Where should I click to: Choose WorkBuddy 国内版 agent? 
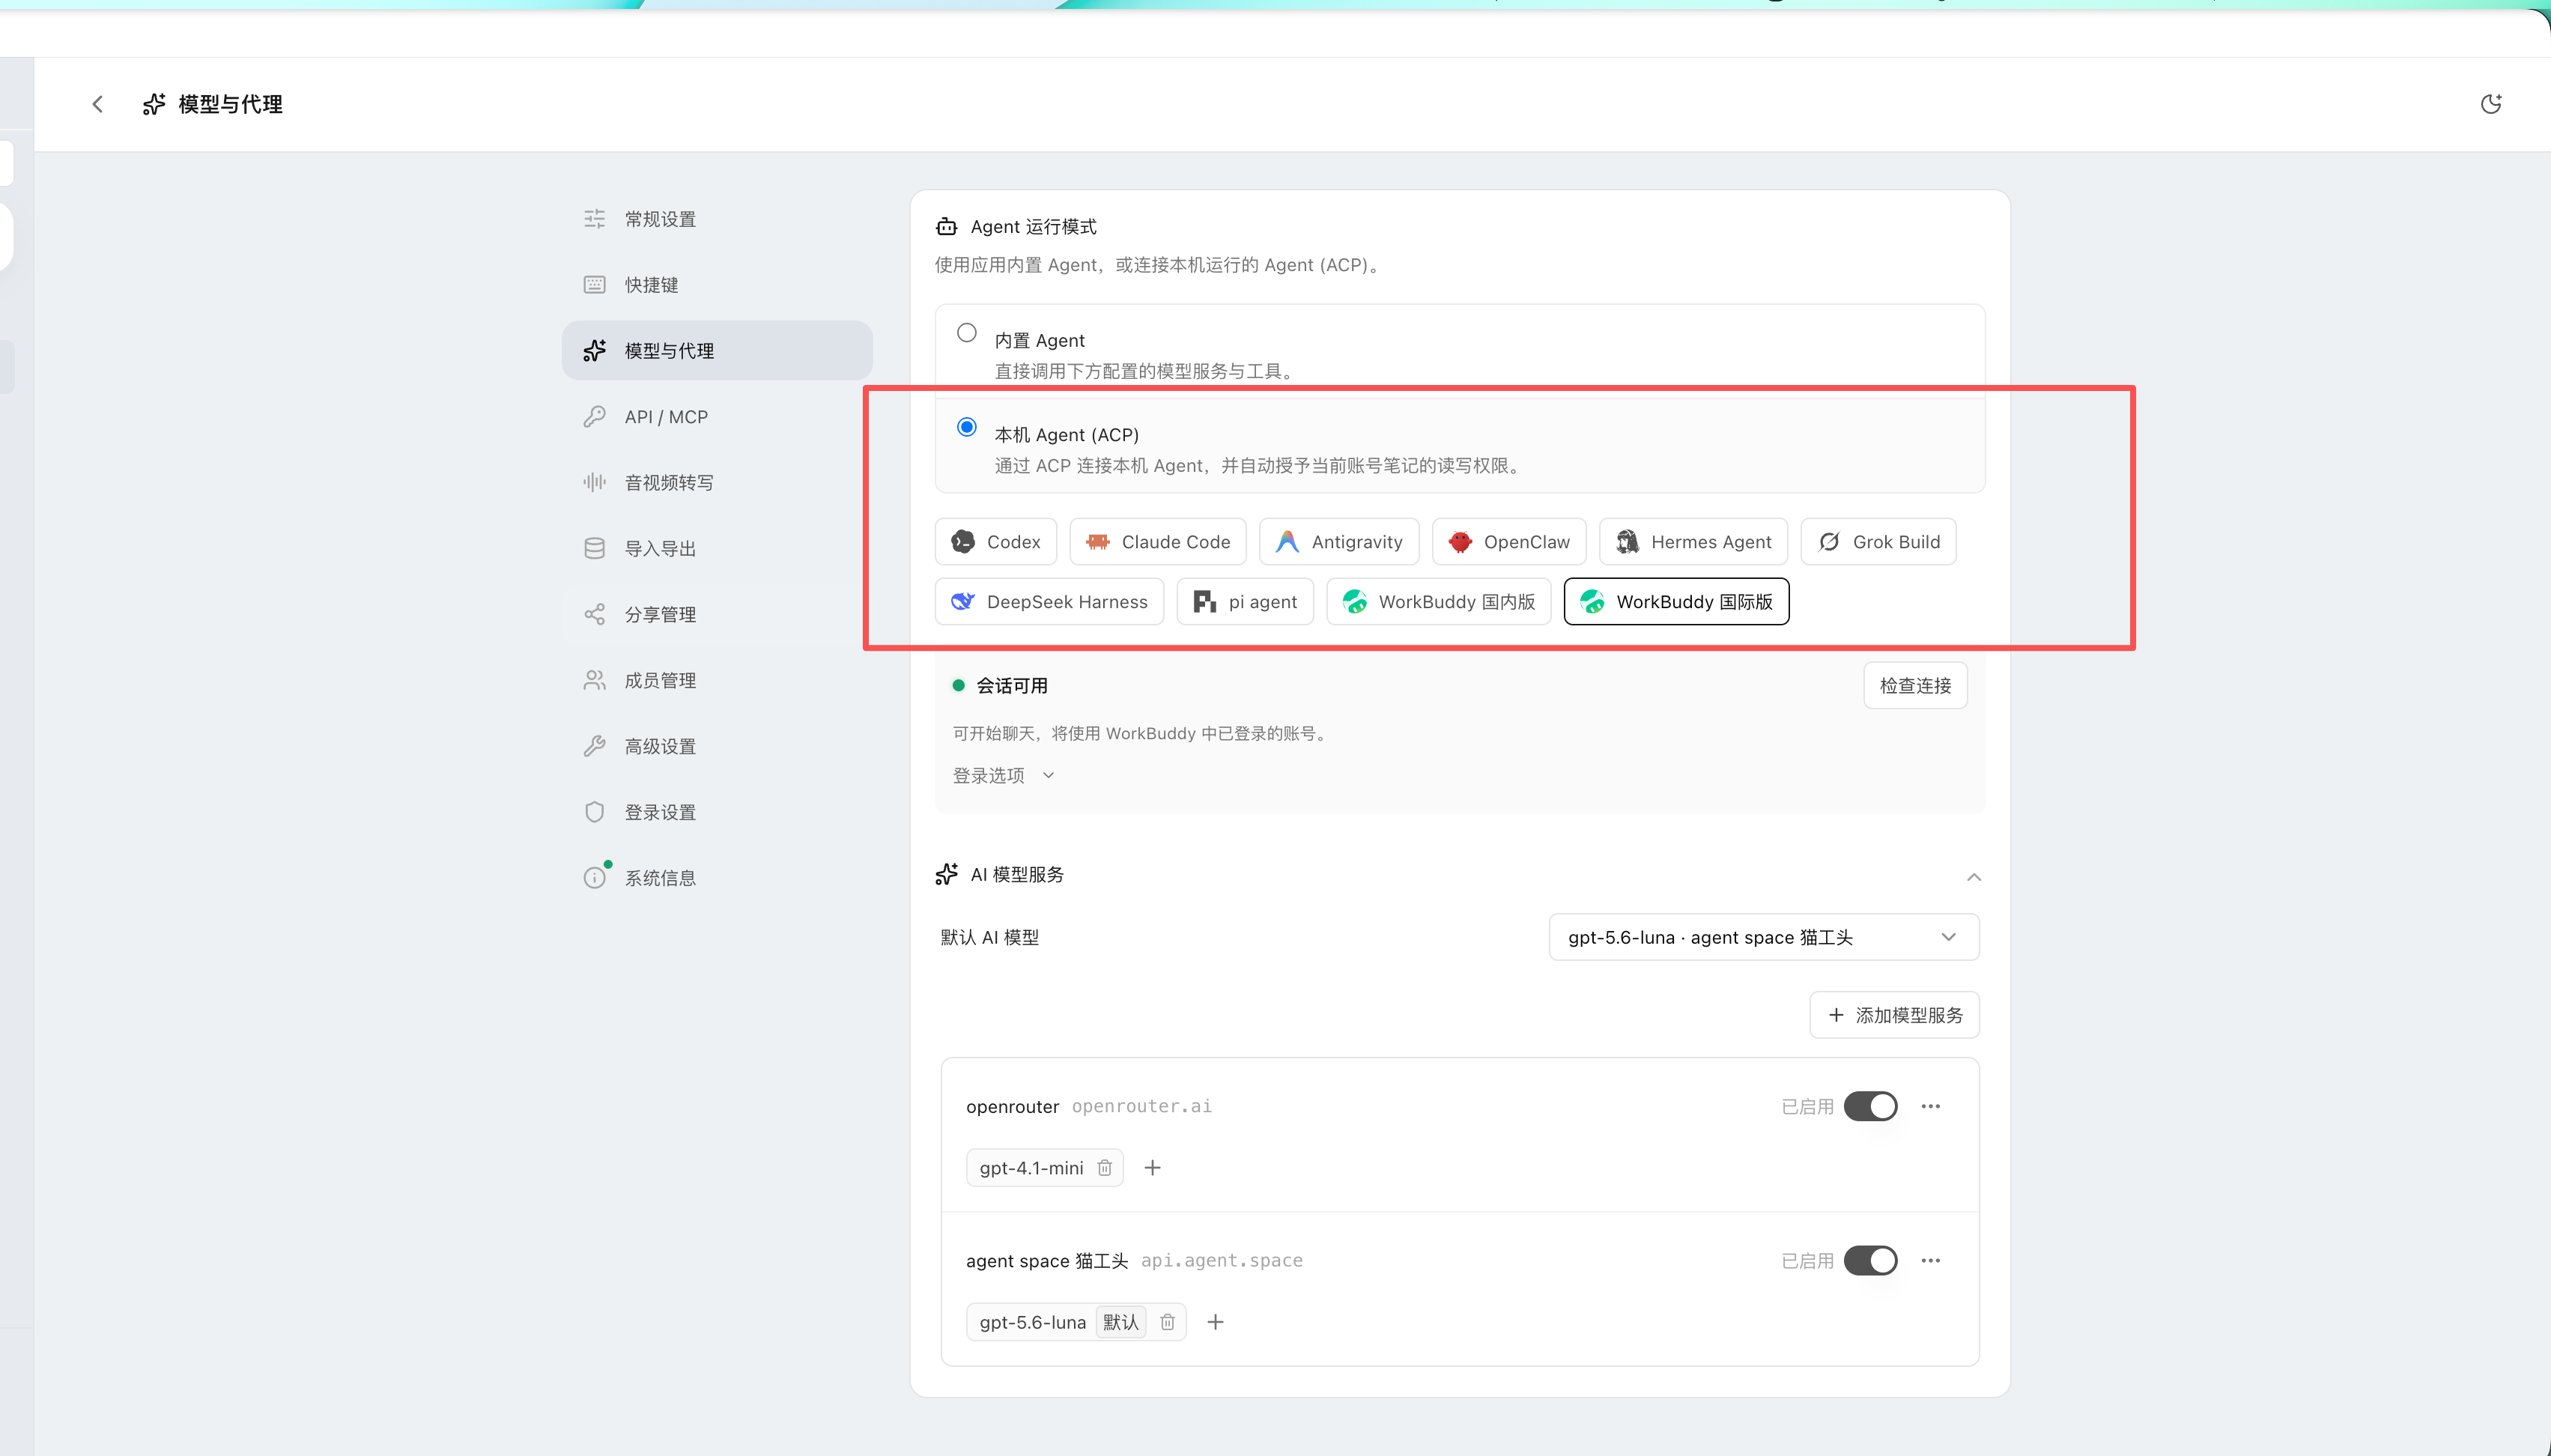[1439, 602]
